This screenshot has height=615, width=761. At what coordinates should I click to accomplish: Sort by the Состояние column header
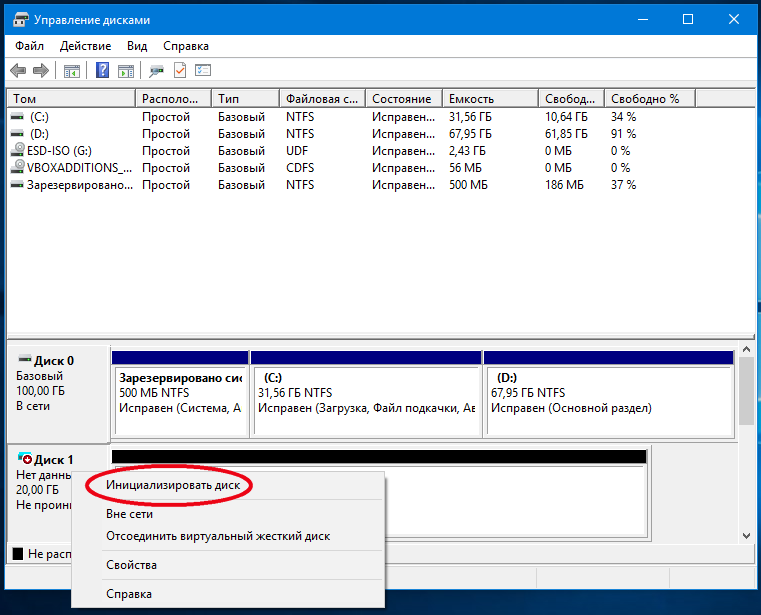[x=404, y=99]
